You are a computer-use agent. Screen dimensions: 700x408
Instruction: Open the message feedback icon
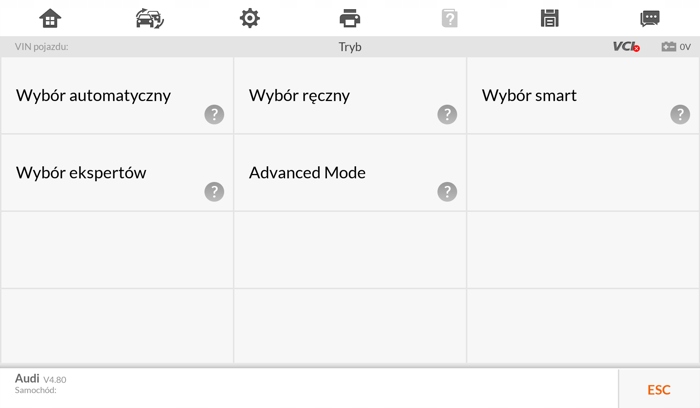(650, 18)
